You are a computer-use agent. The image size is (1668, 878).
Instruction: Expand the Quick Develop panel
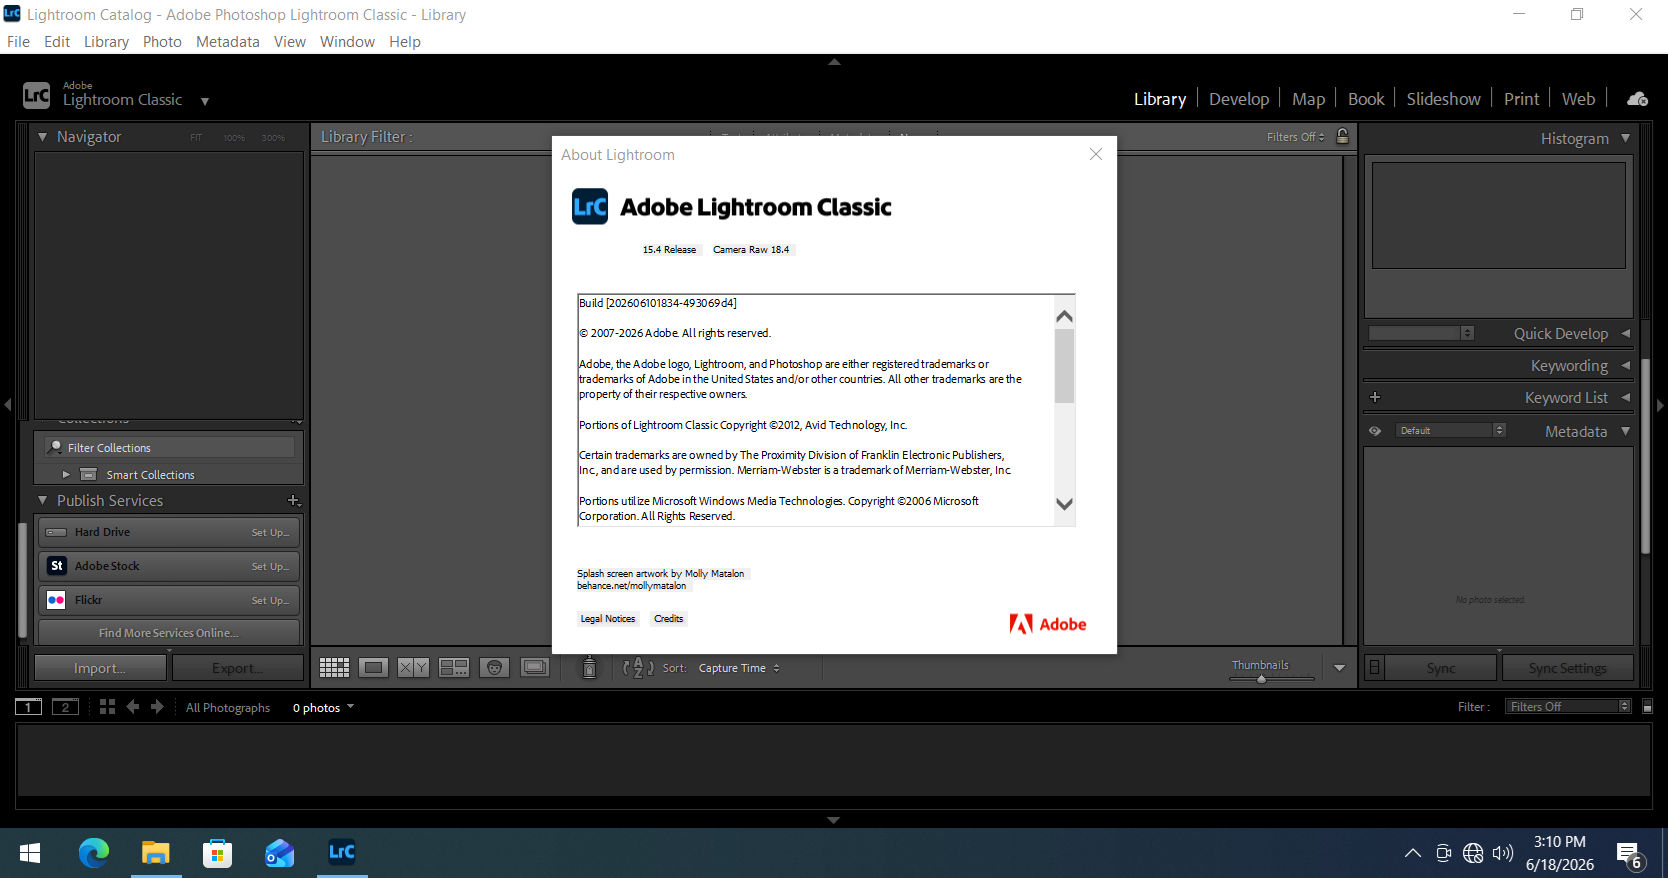click(1625, 333)
